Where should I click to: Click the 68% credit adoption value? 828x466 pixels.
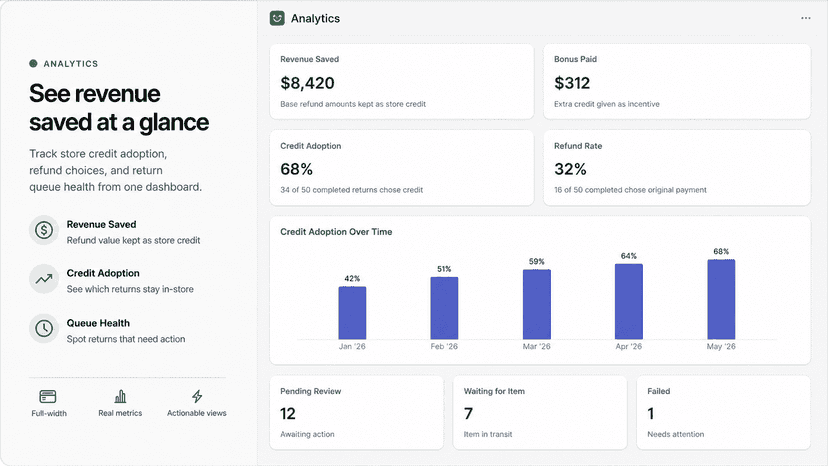[x=296, y=169]
